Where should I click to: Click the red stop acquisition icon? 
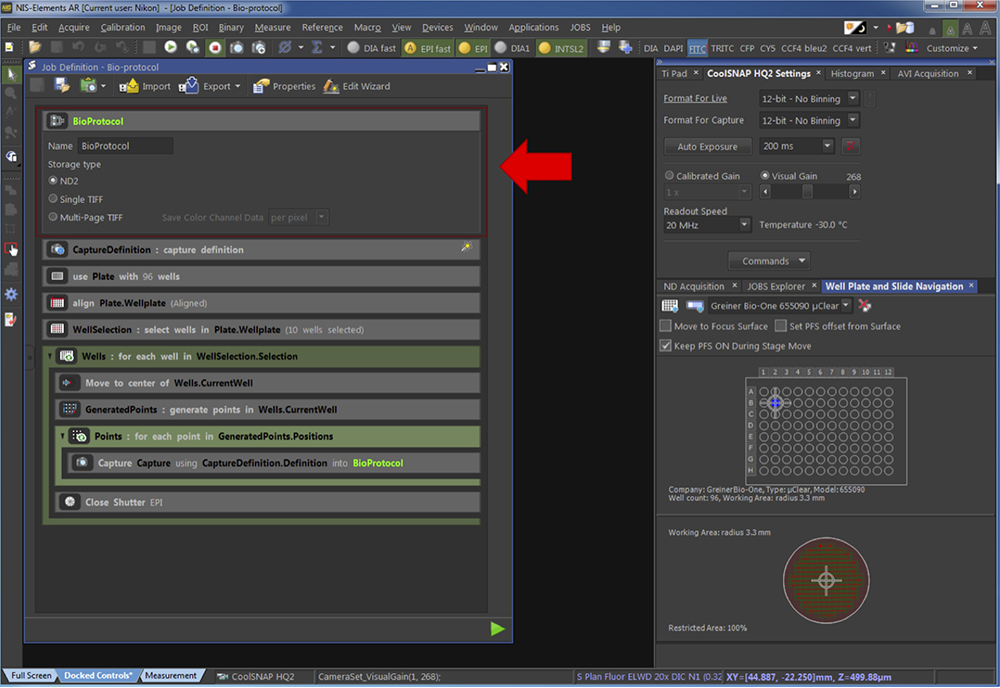tap(215, 48)
